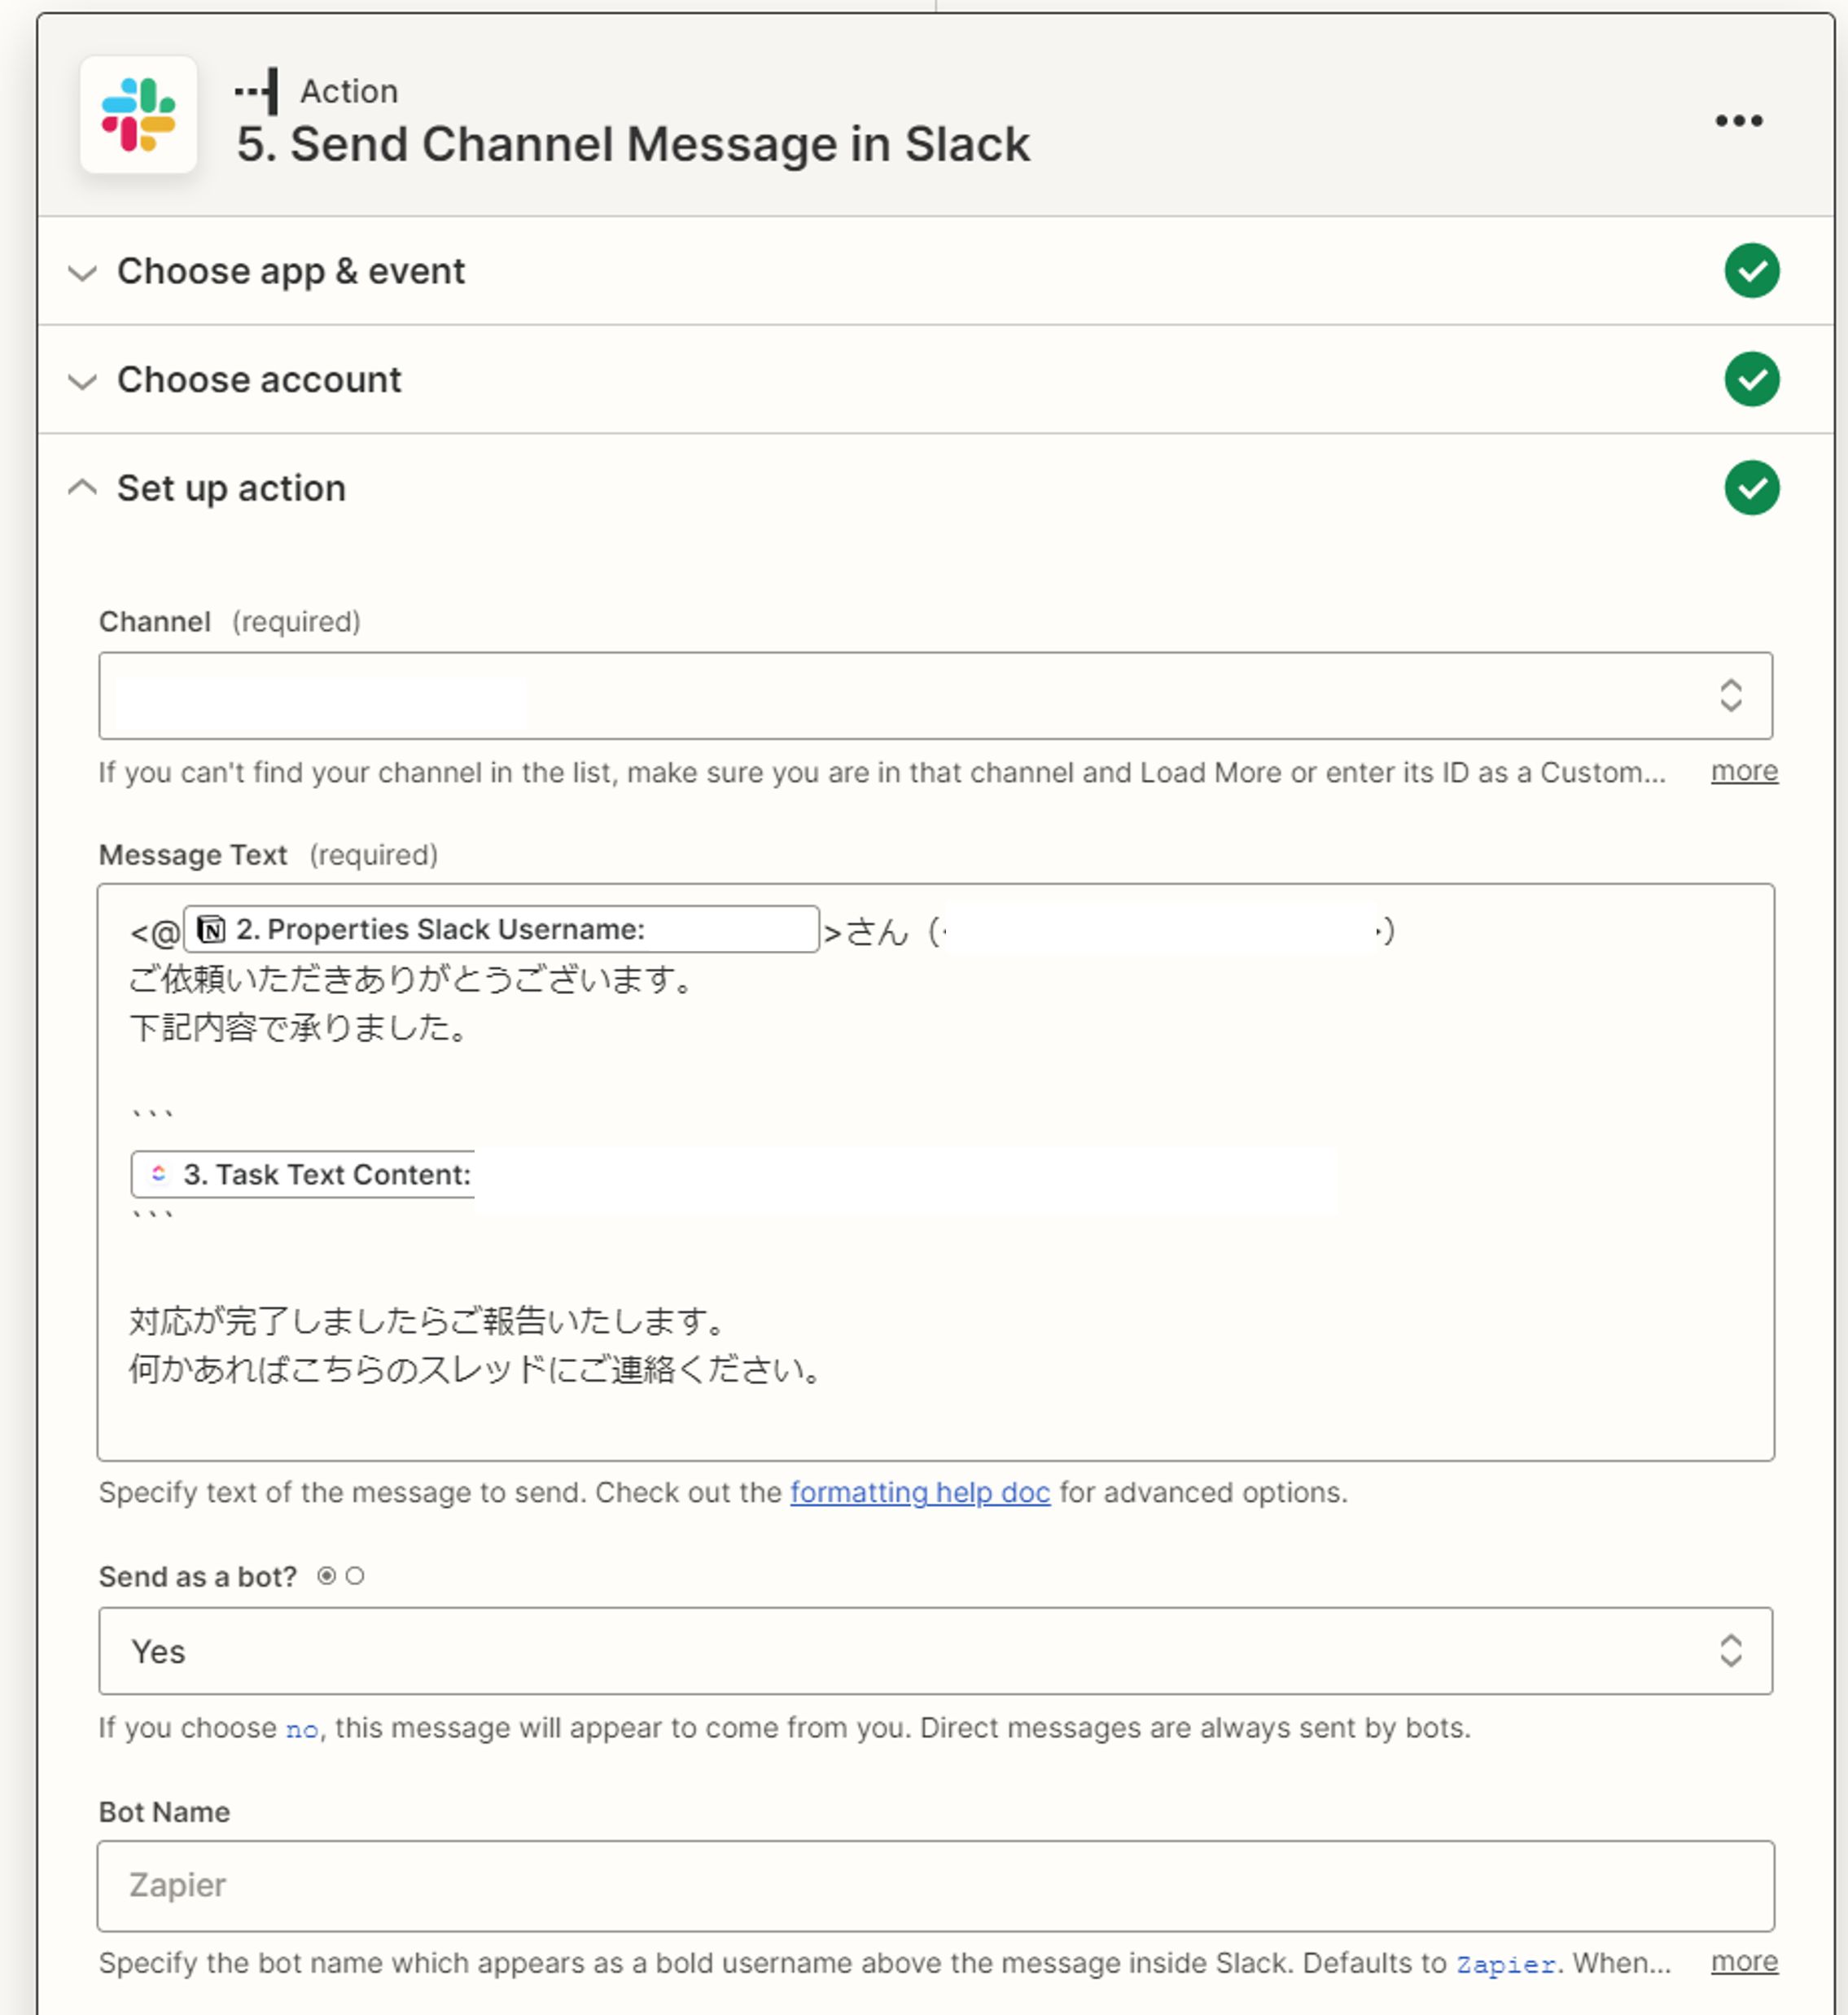Select the first radio option beside Send as a bot
Screen dimensions: 1848x2015
tap(326, 1577)
